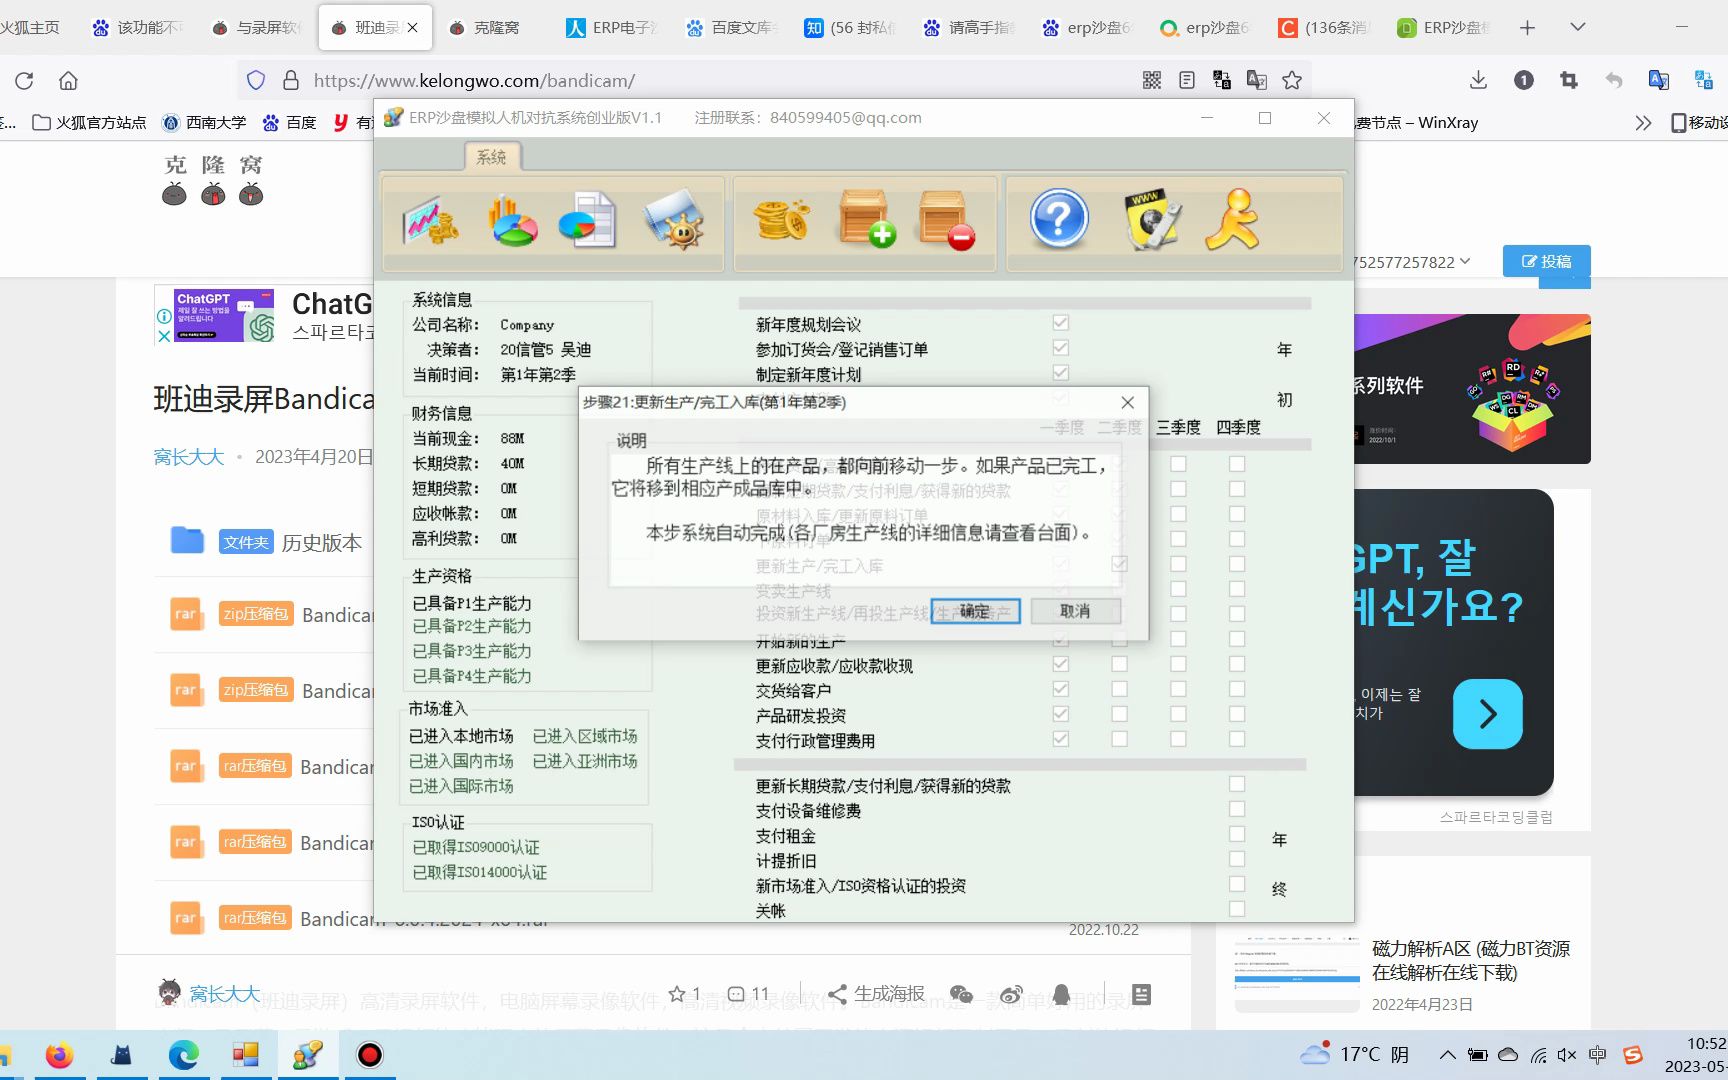
Task: Click the orange running man icon
Action: [1232, 219]
